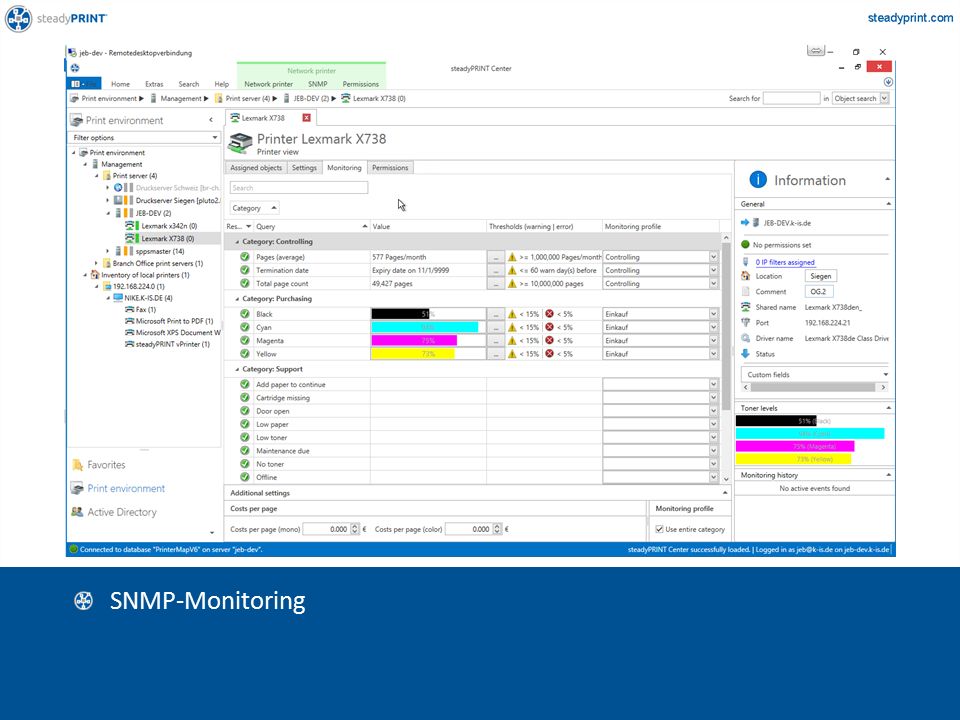This screenshot has height=720, width=960.
Task: Click the blue file menu button
Action: pos(83,84)
